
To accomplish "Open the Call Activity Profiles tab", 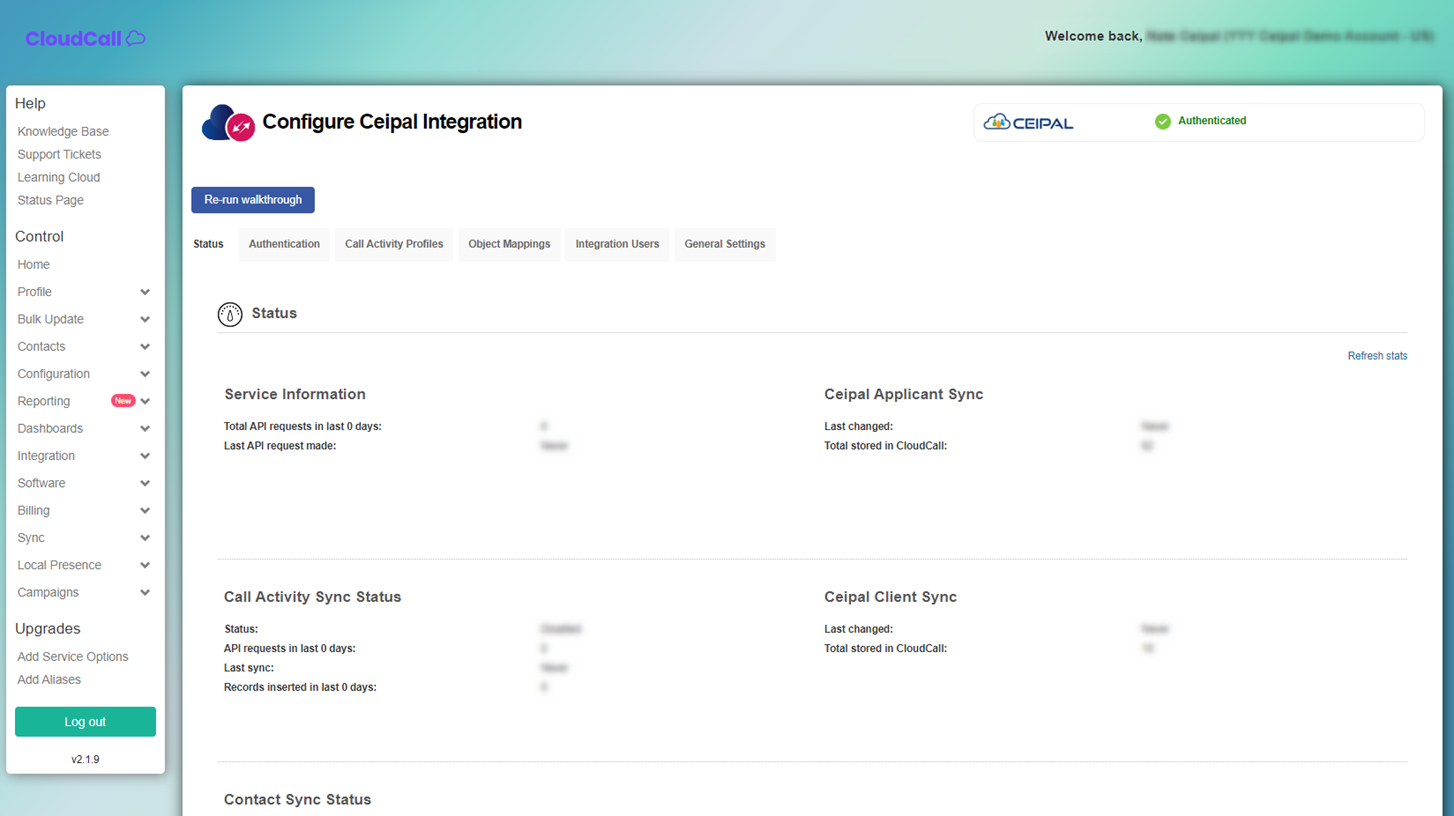I will coord(394,244).
